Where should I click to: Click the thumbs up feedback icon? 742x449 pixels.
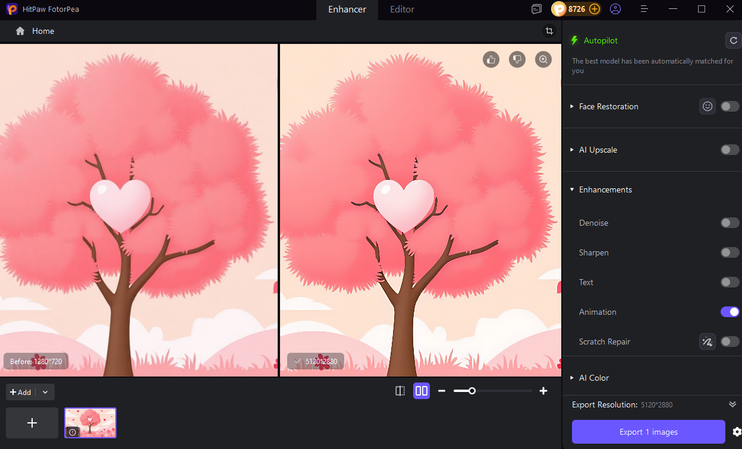point(491,60)
